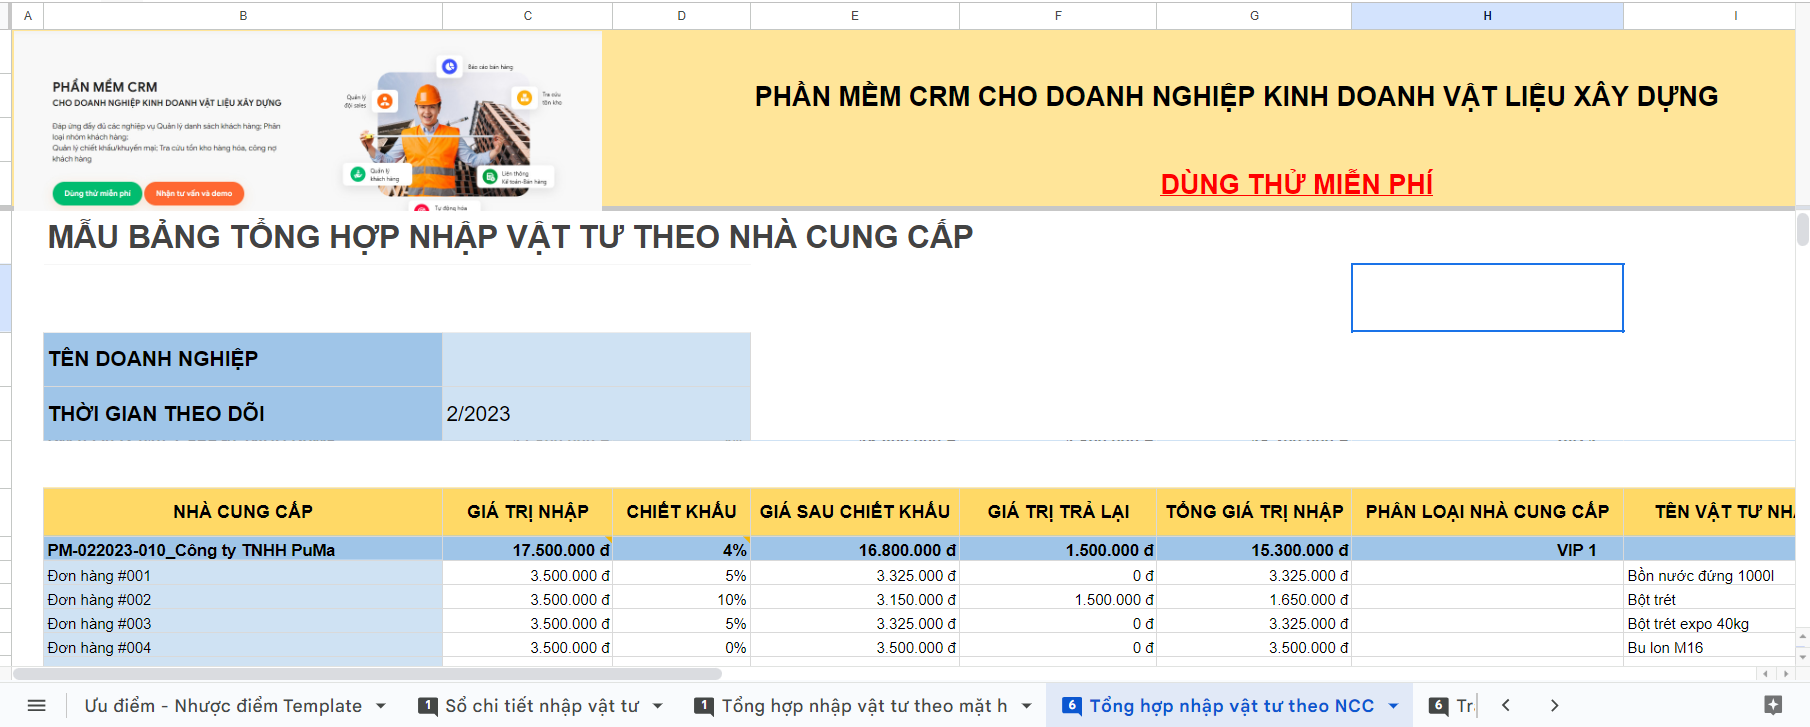
Task: Select column A header
Action: [27, 15]
